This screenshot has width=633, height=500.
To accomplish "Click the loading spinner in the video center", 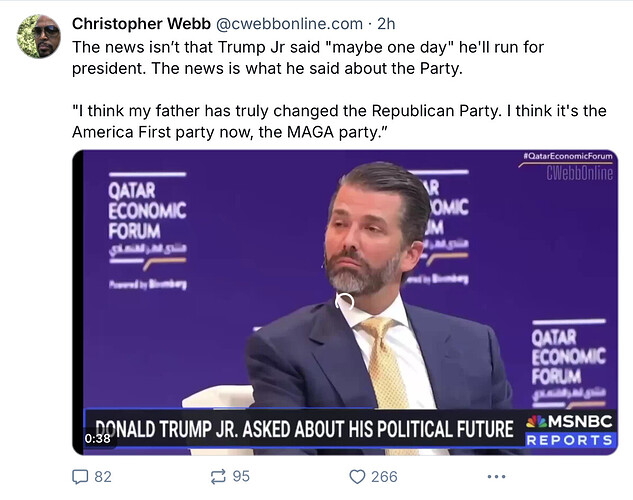I will pos(345,302).
